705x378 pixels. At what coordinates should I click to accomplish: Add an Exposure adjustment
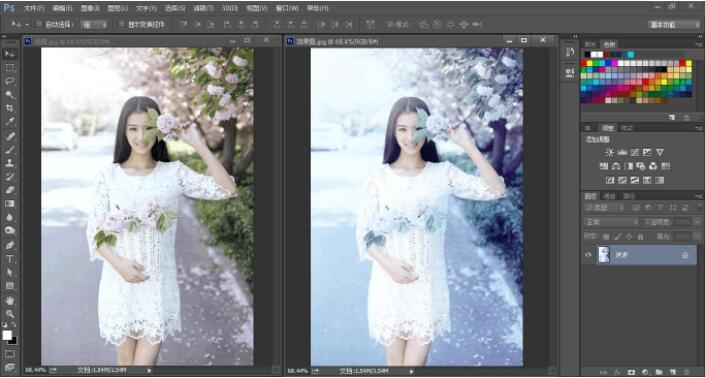click(647, 152)
